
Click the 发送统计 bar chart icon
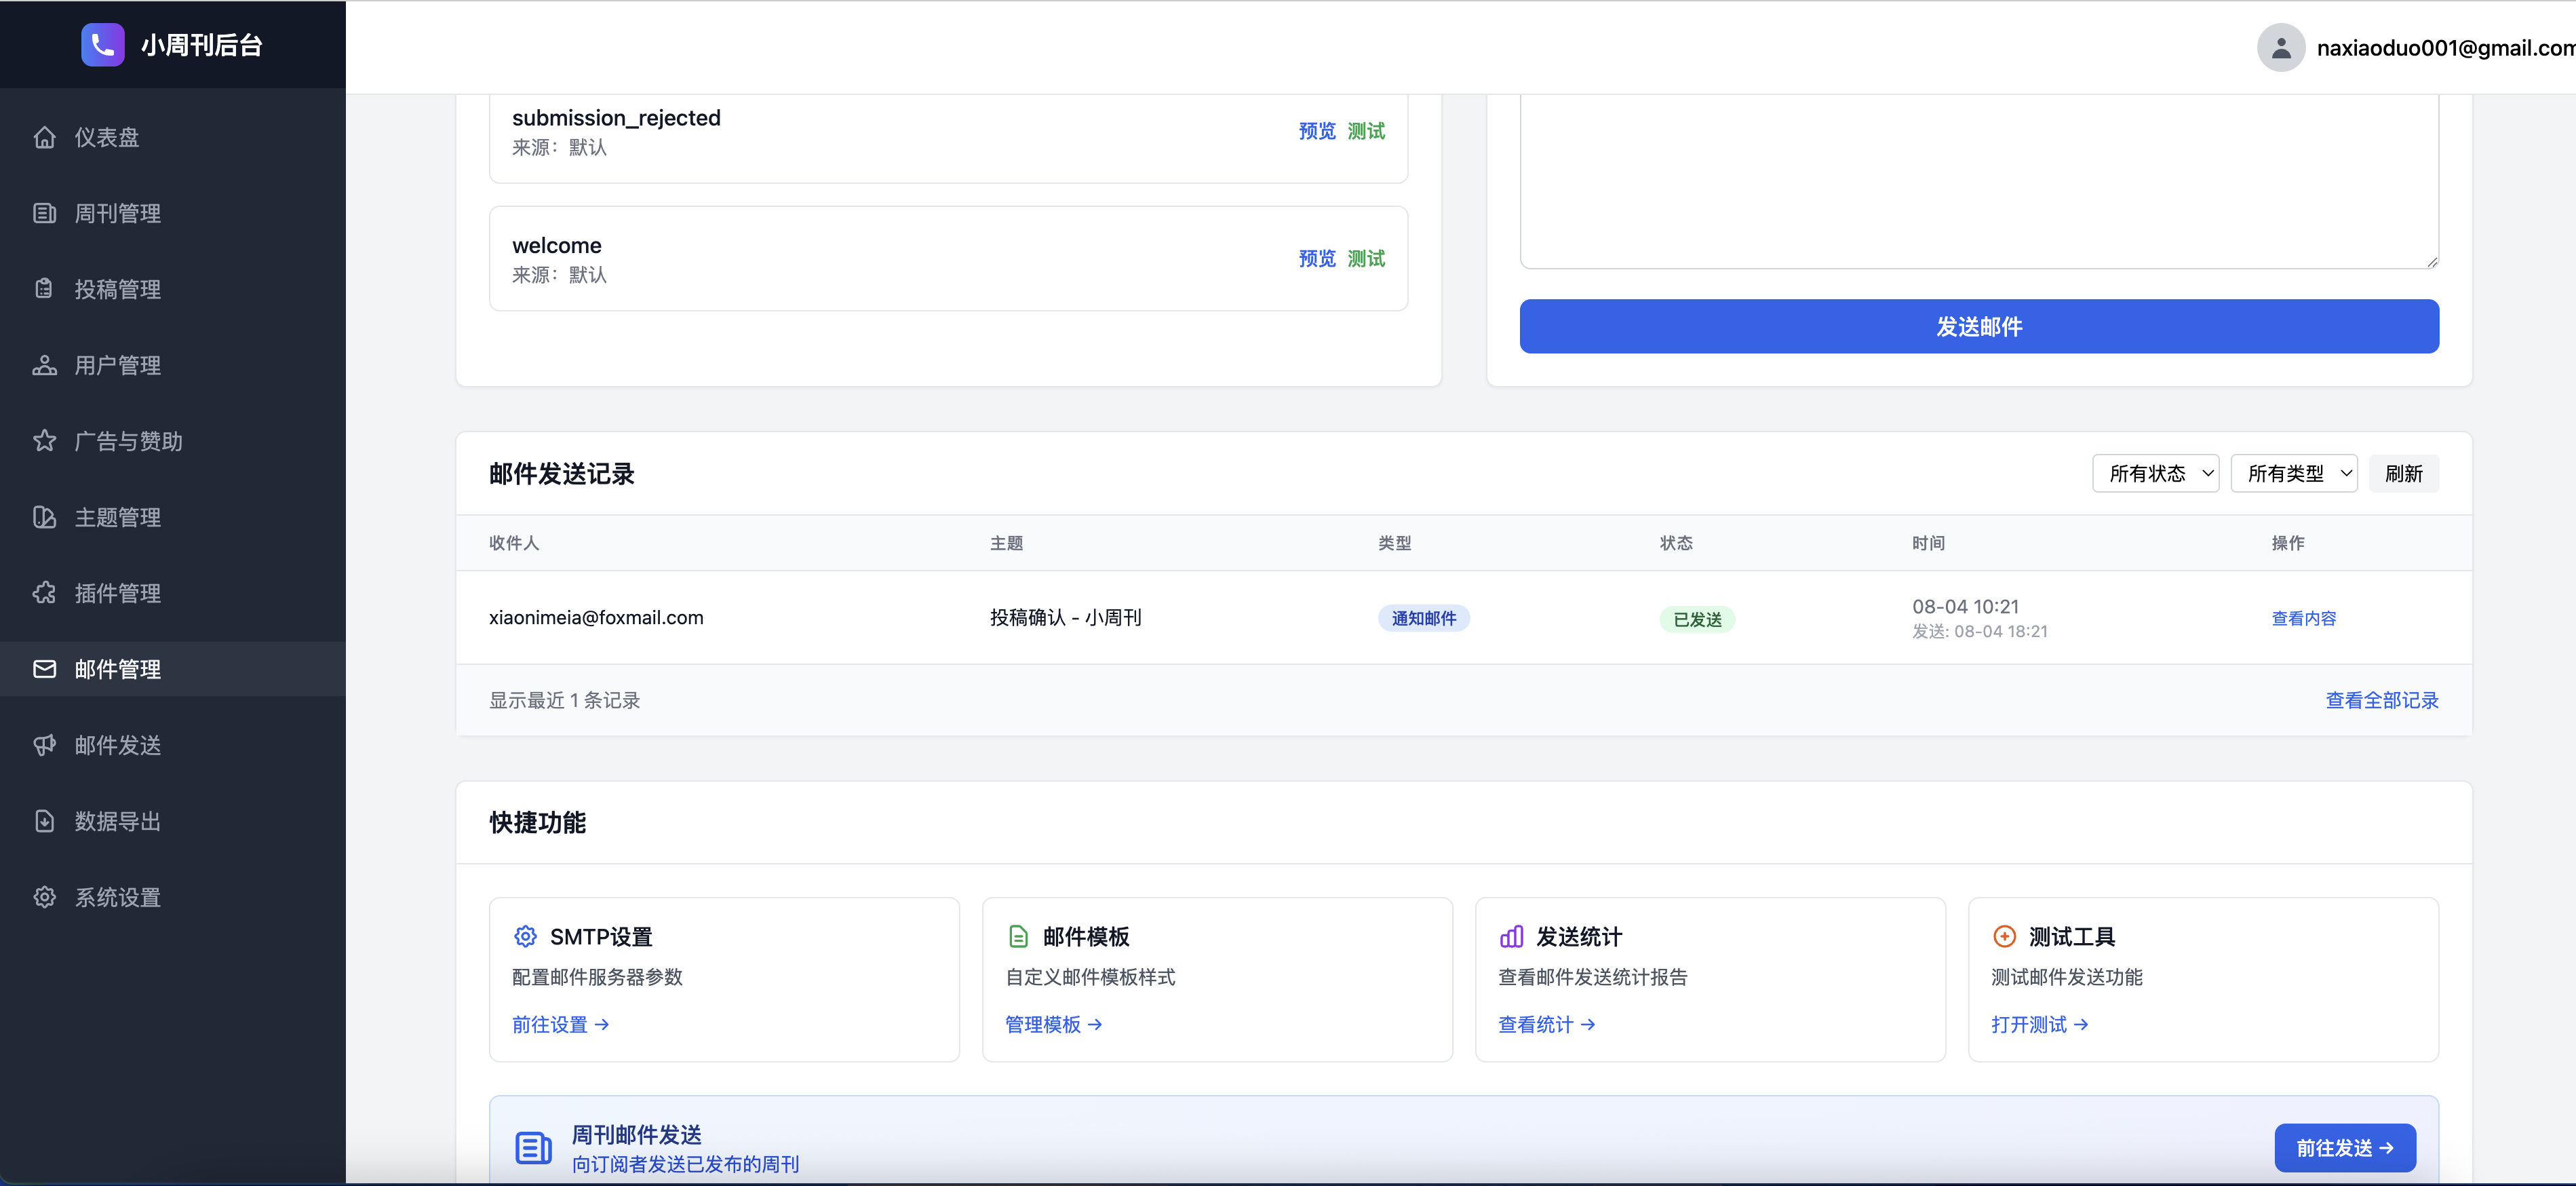click(x=1511, y=936)
